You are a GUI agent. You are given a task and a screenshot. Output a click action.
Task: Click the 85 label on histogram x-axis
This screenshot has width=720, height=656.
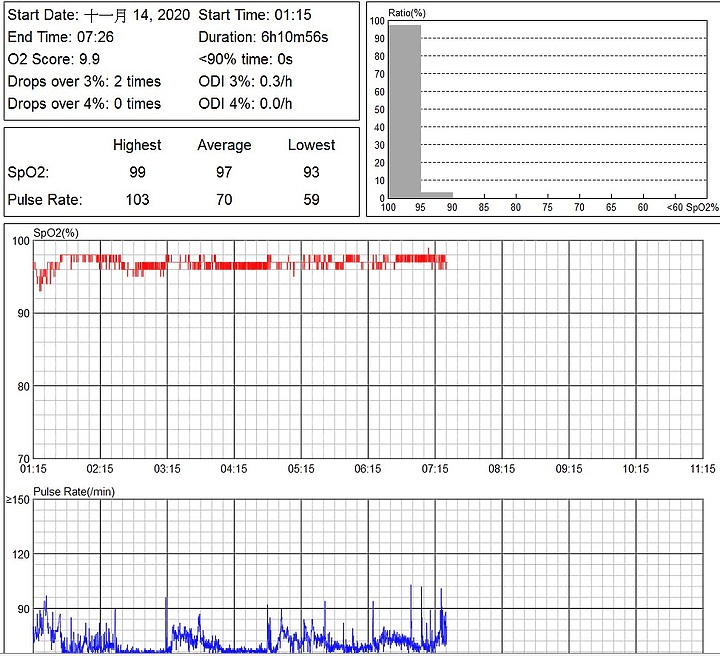[x=484, y=207]
